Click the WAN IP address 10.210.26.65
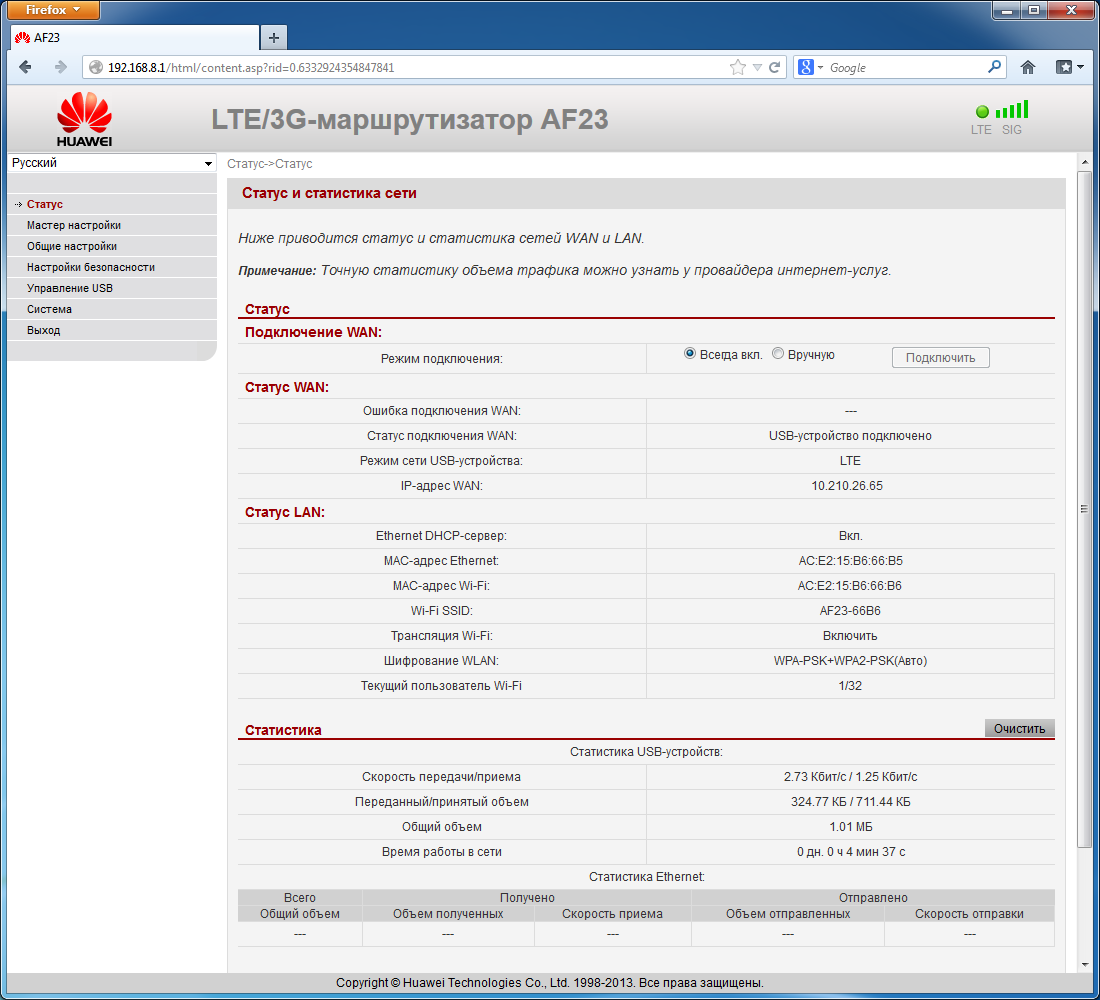 point(847,486)
